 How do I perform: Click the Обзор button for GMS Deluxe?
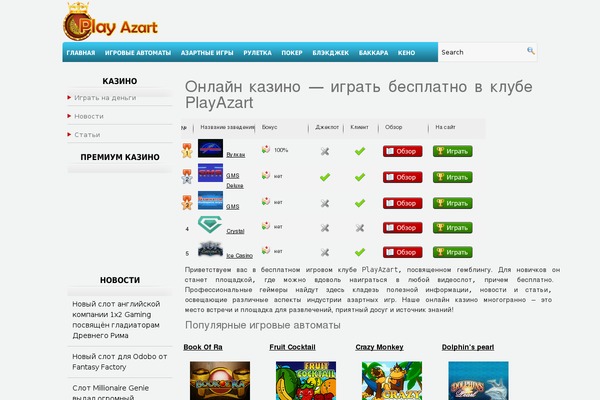[403, 177]
